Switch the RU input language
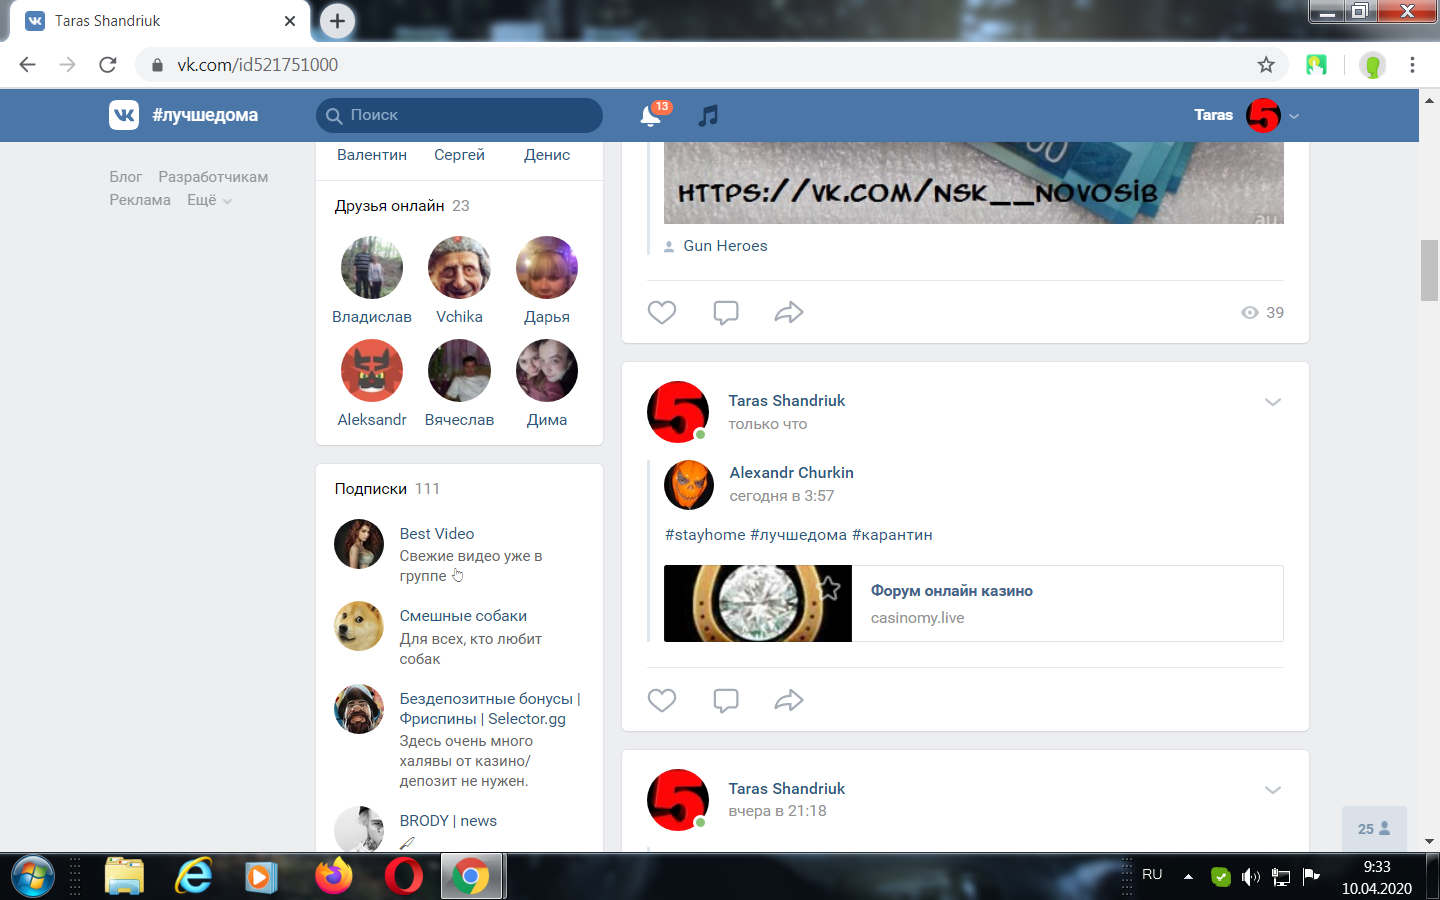Image resolution: width=1440 pixels, height=900 pixels. [1152, 875]
